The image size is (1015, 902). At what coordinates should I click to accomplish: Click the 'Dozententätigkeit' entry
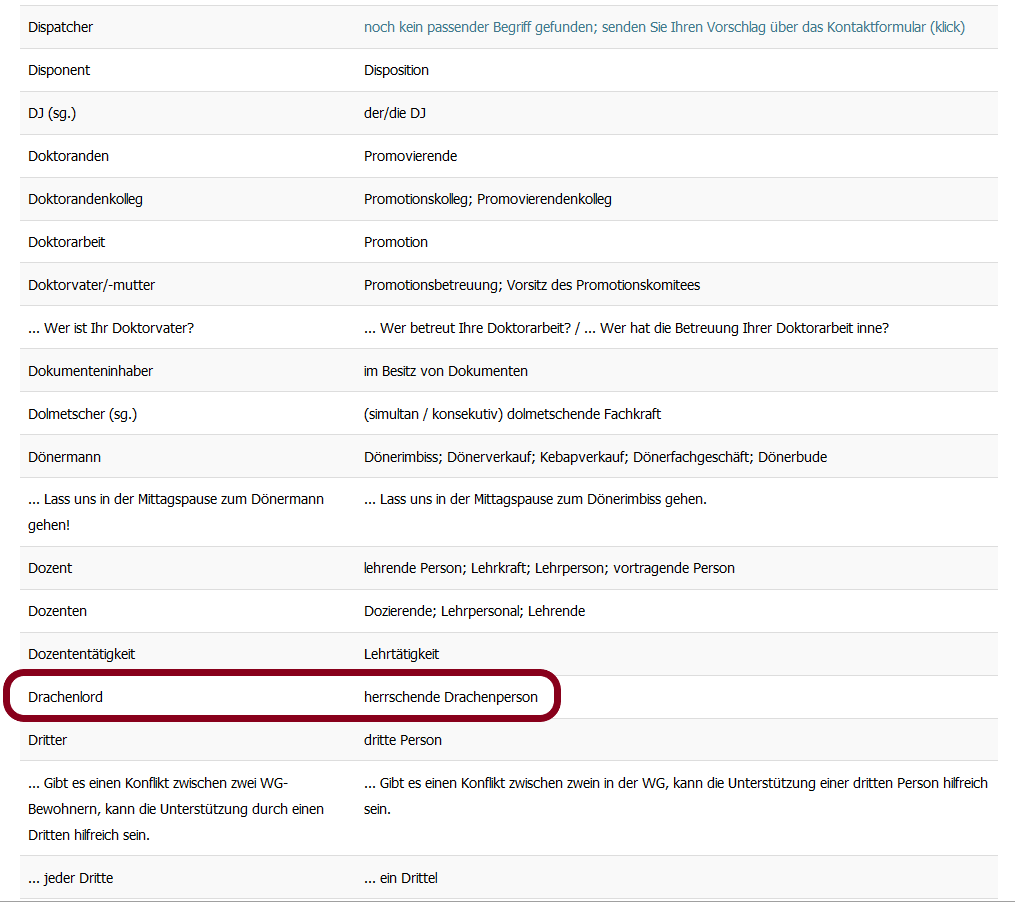81,654
